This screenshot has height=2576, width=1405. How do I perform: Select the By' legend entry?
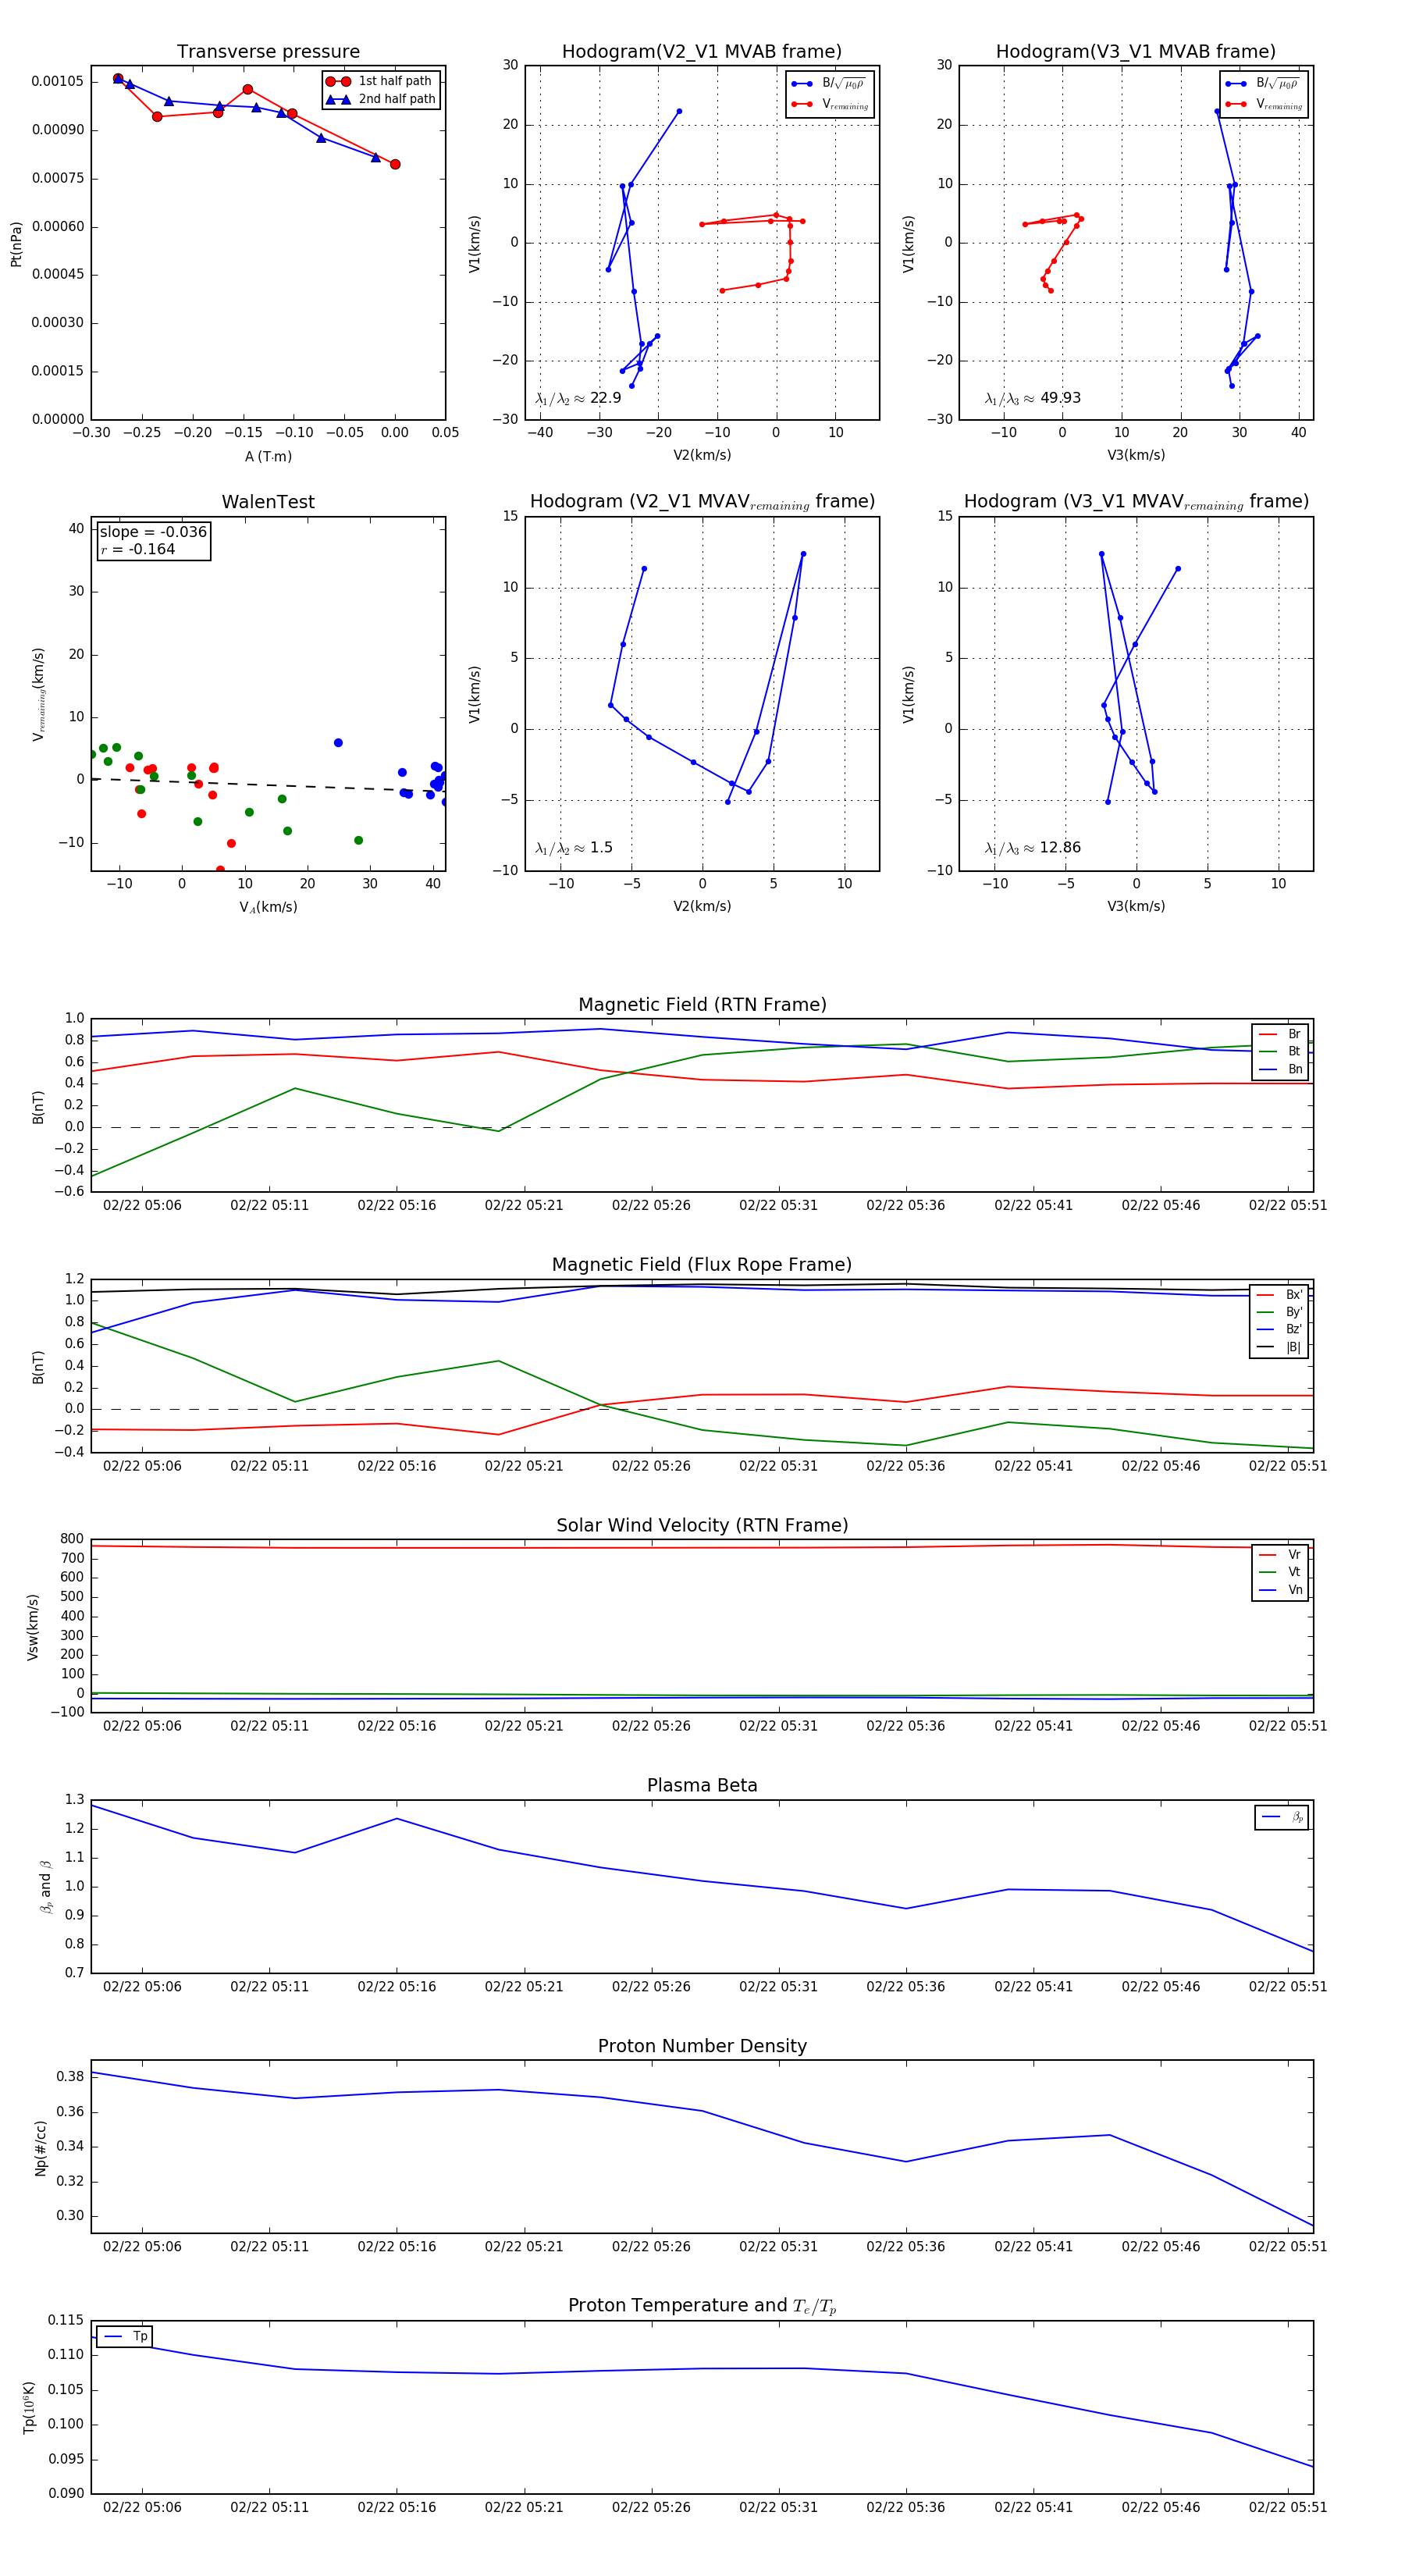pyautogui.click(x=1280, y=1312)
